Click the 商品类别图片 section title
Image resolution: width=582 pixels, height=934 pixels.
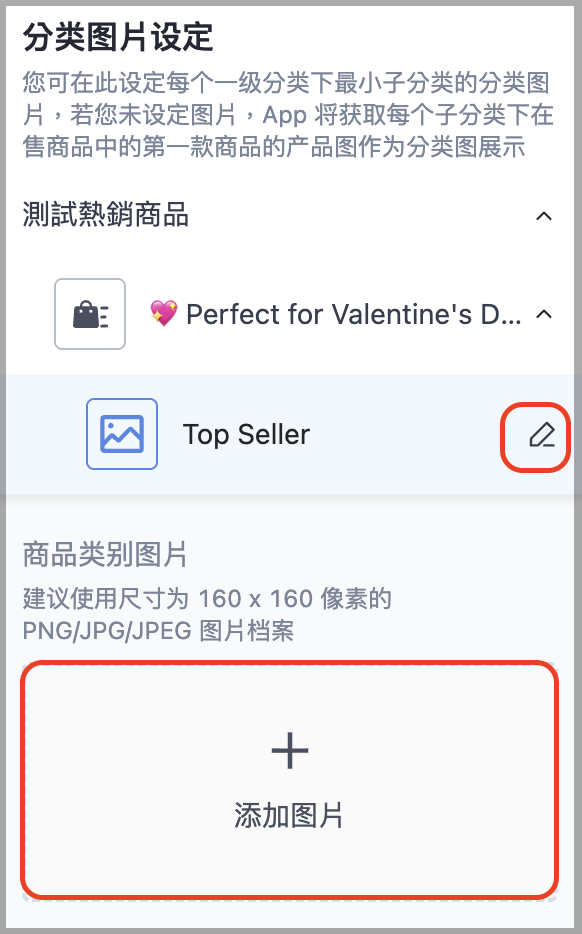tap(105, 555)
